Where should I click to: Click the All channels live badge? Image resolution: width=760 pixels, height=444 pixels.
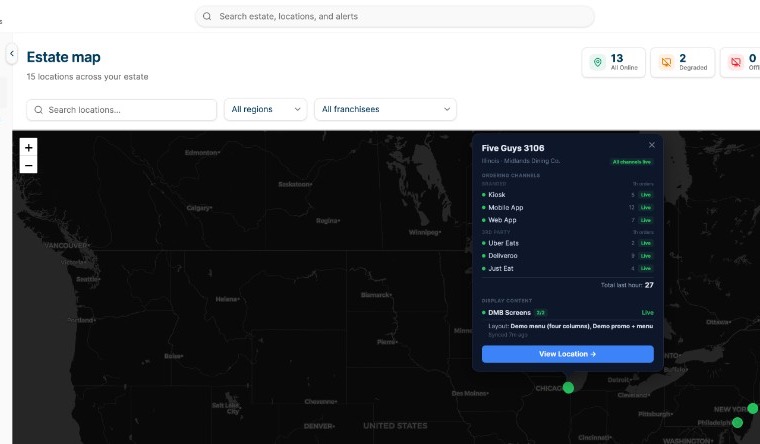[632, 162]
